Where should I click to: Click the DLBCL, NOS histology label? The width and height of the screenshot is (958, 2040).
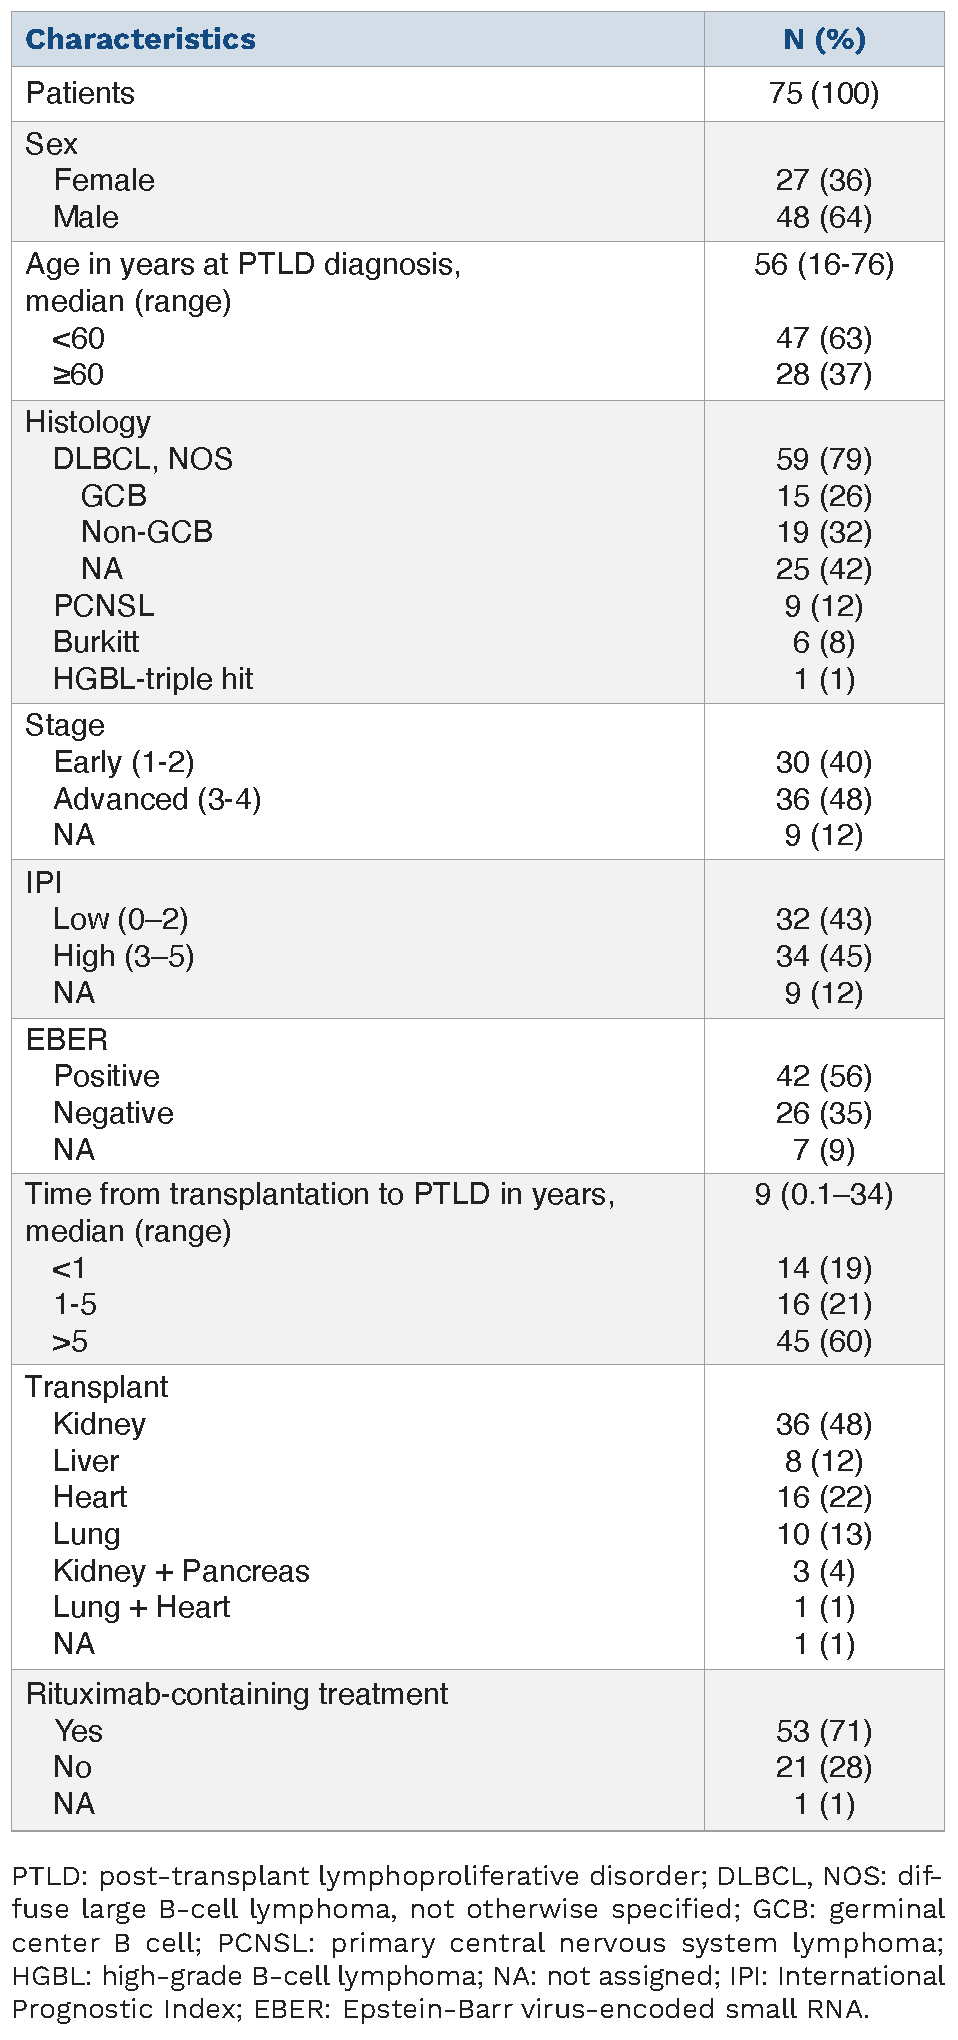(x=143, y=459)
